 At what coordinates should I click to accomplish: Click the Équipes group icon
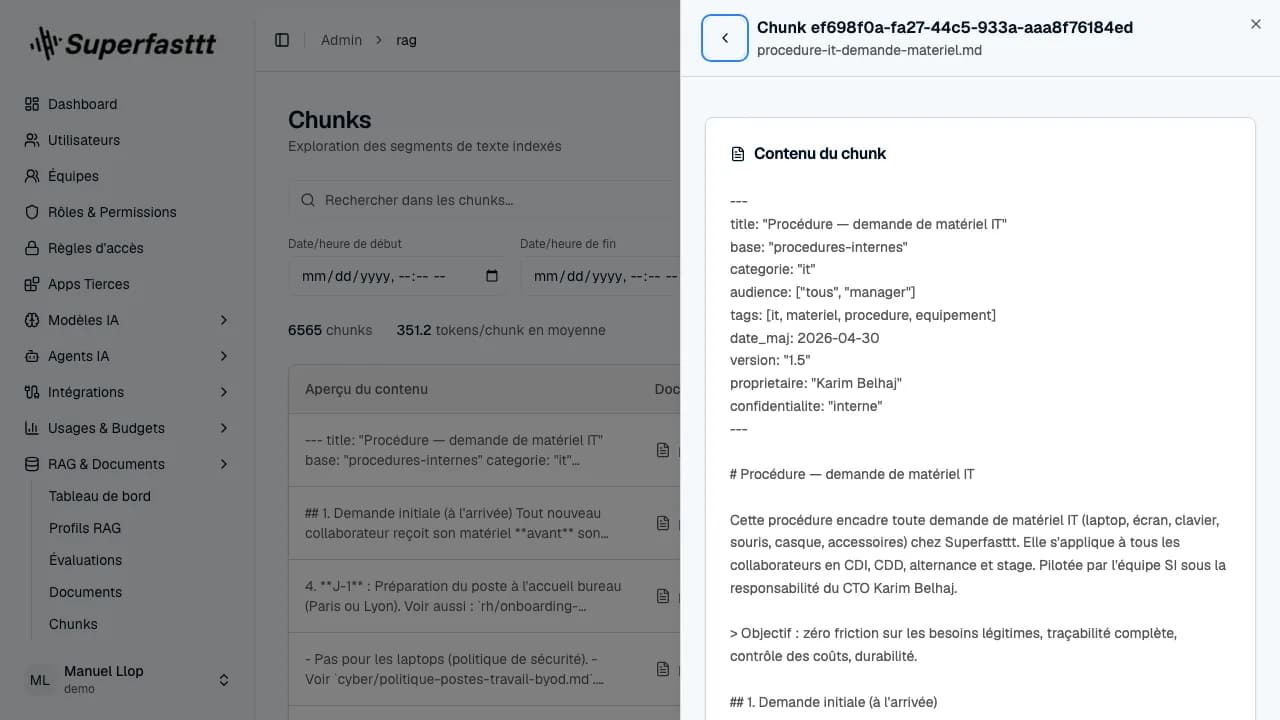pos(32,176)
